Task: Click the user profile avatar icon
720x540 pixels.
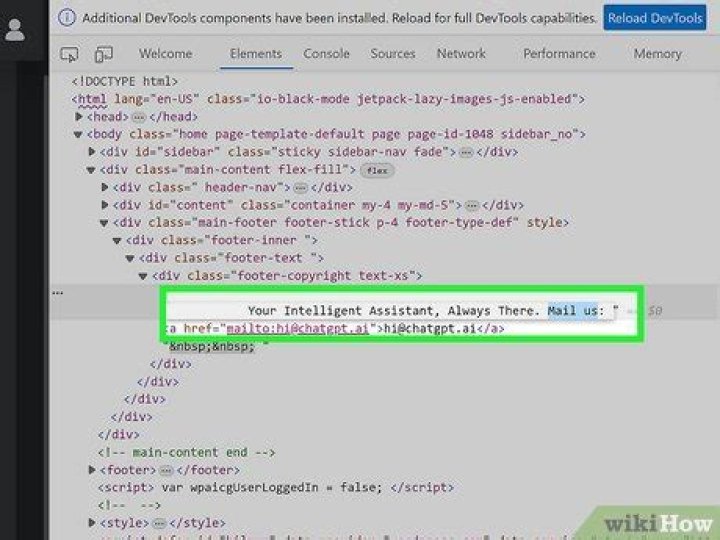Action: [x=15, y=30]
